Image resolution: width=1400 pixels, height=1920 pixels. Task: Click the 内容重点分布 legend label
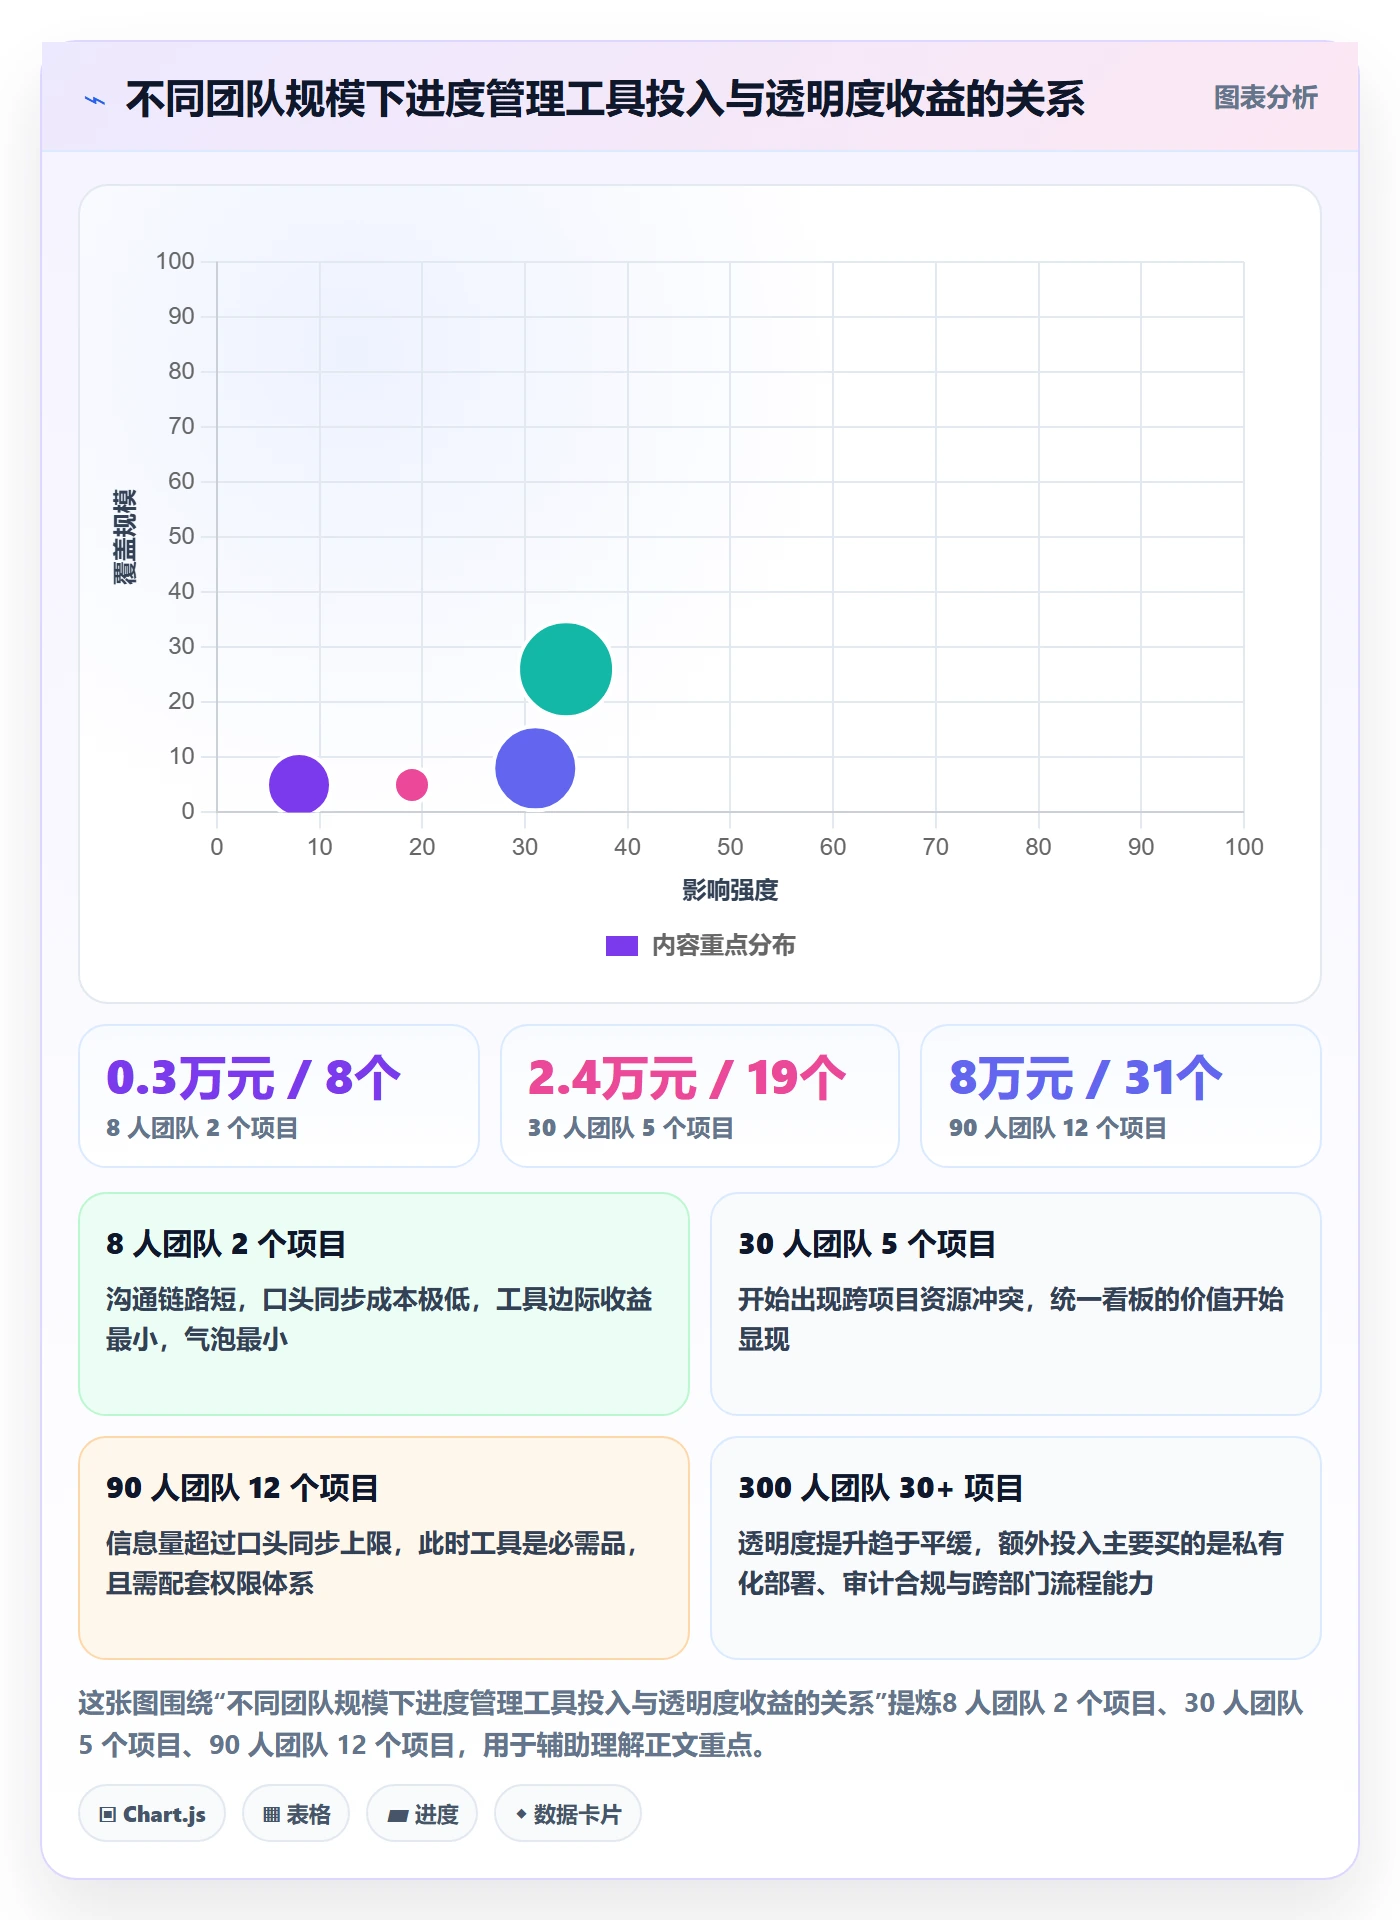coord(723,946)
